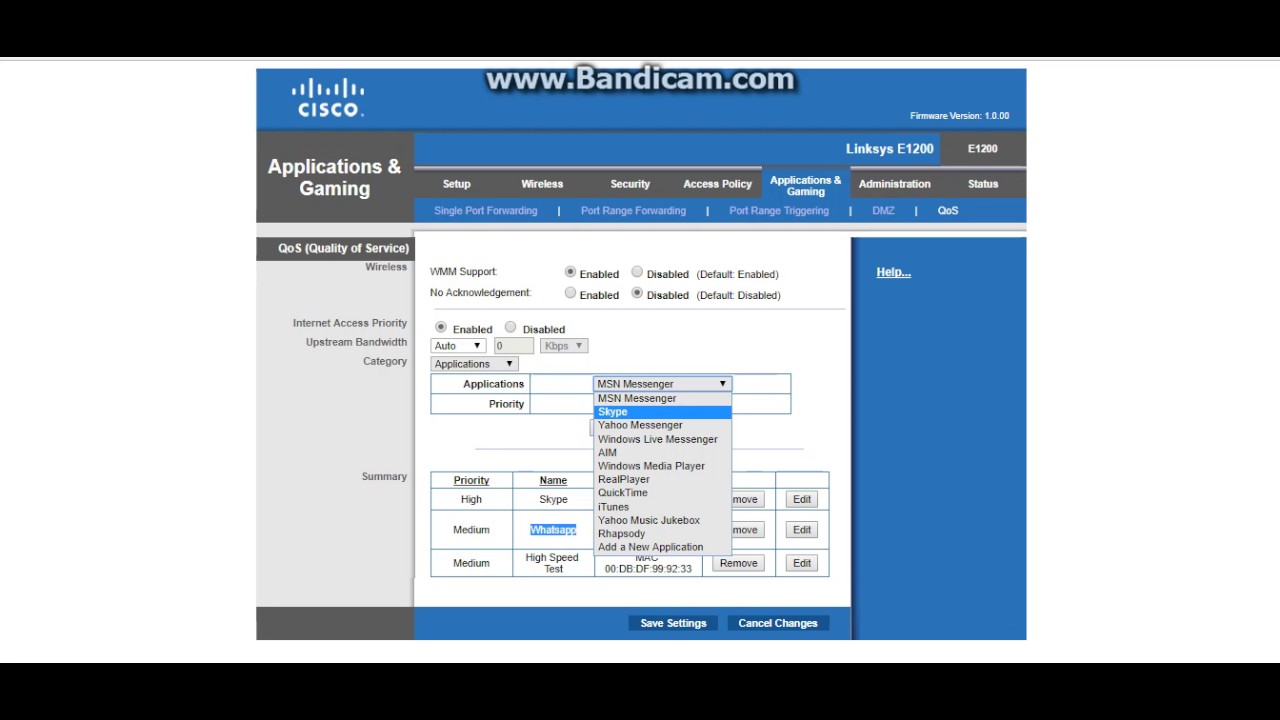
Task: Click the Priority column header
Action: [471, 481]
